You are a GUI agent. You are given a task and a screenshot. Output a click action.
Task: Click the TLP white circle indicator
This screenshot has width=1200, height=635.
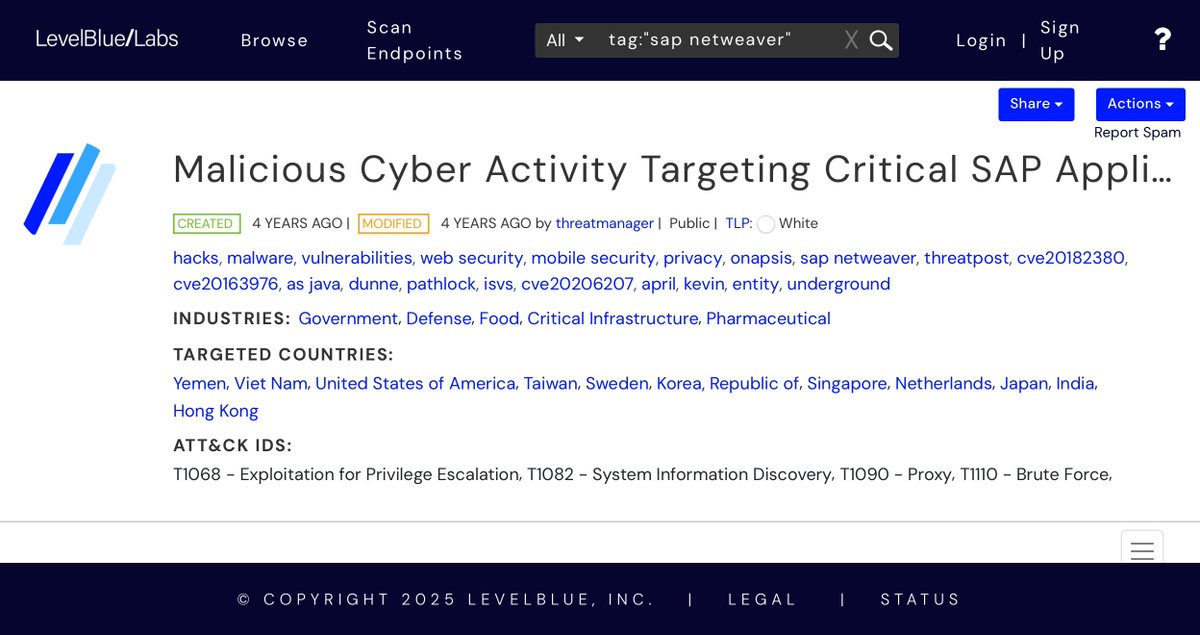[x=766, y=224]
